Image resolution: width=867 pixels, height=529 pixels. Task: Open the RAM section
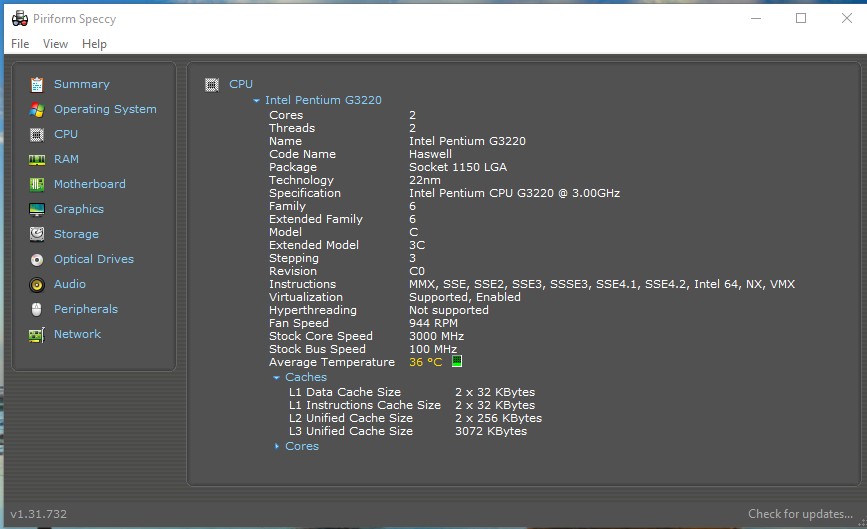click(66, 159)
